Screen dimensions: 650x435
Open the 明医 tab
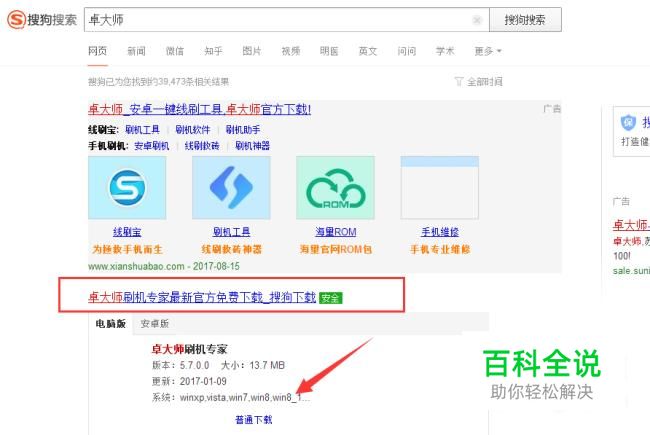(x=329, y=51)
